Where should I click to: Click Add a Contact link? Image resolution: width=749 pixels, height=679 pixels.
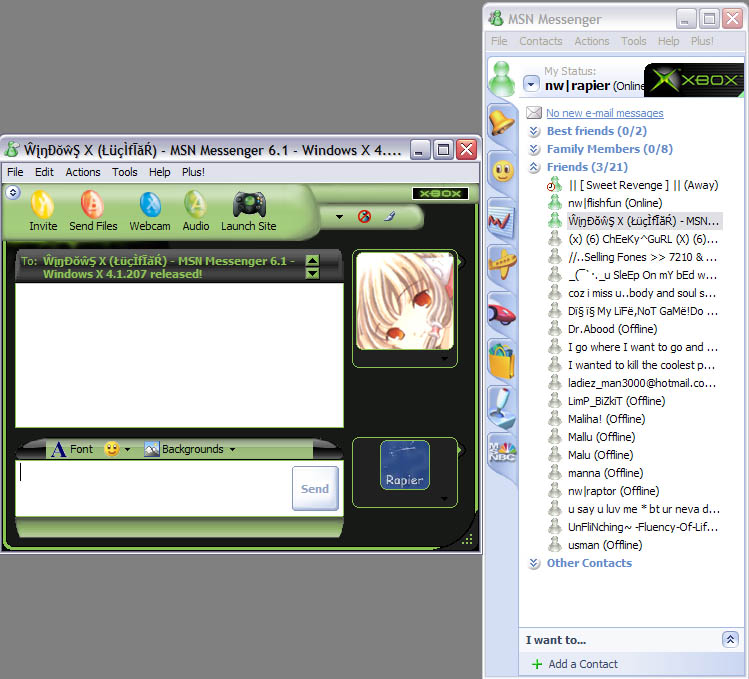pyautogui.click(x=583, y=664)
